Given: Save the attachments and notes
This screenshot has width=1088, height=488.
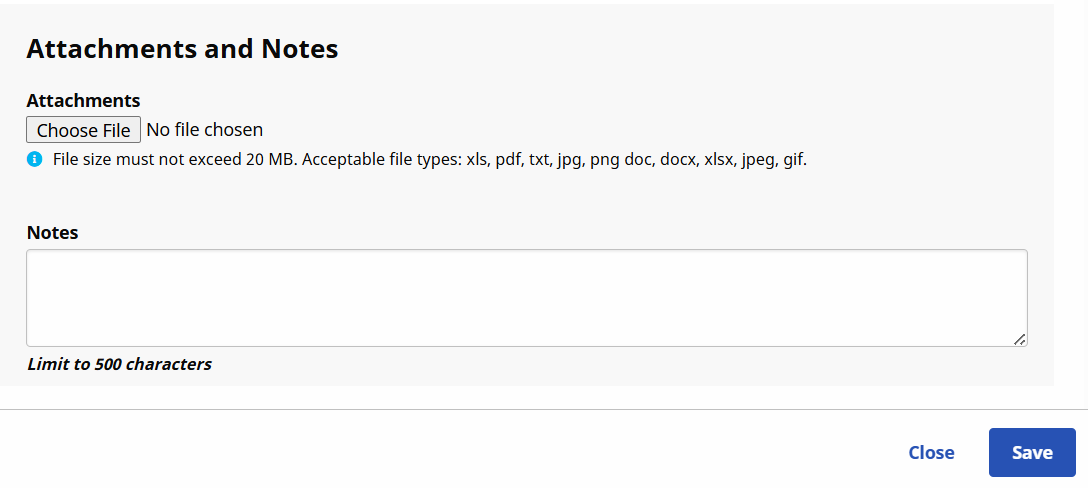Looking at the screenshot, I should pyautogui.click(x=1031, y=453).
